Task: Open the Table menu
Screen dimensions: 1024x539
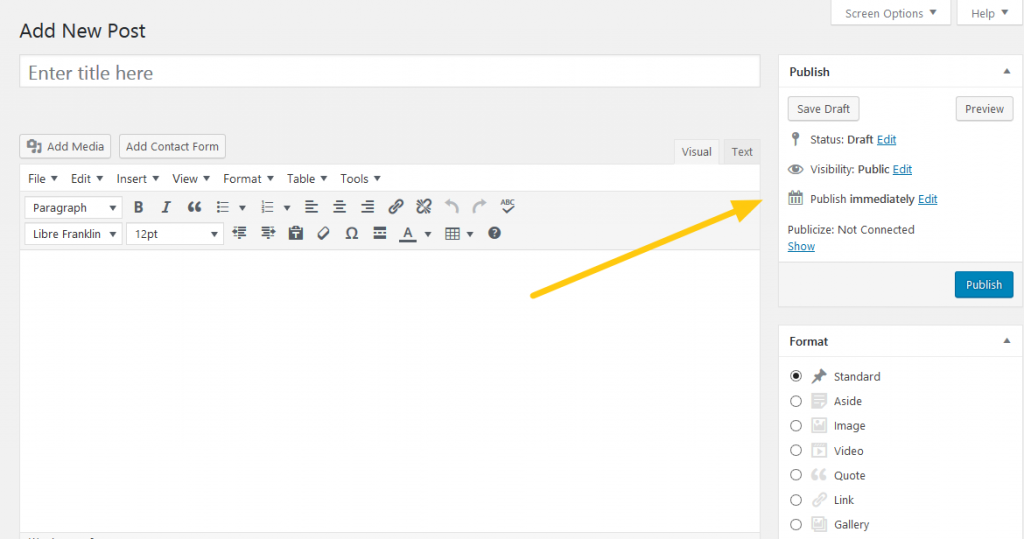Action: 307,178
